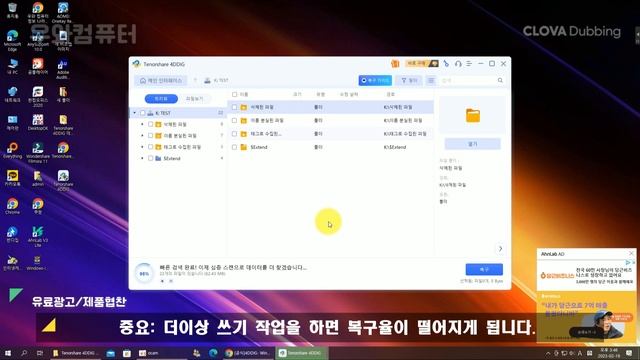Open the notification center icon
This screenshot has width=640, height=360.
[x=629, y=353]
